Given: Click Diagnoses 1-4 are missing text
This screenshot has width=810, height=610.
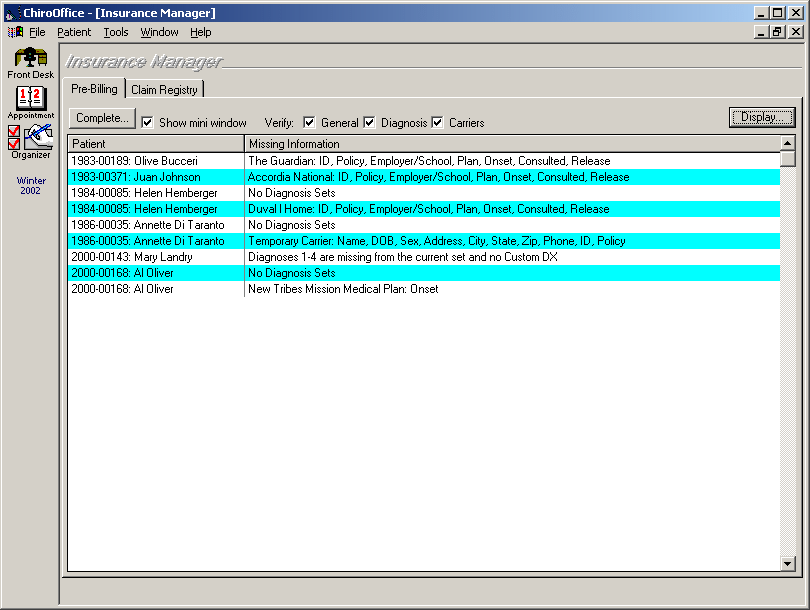Looking at the screenshot, I should click(403, 257).
